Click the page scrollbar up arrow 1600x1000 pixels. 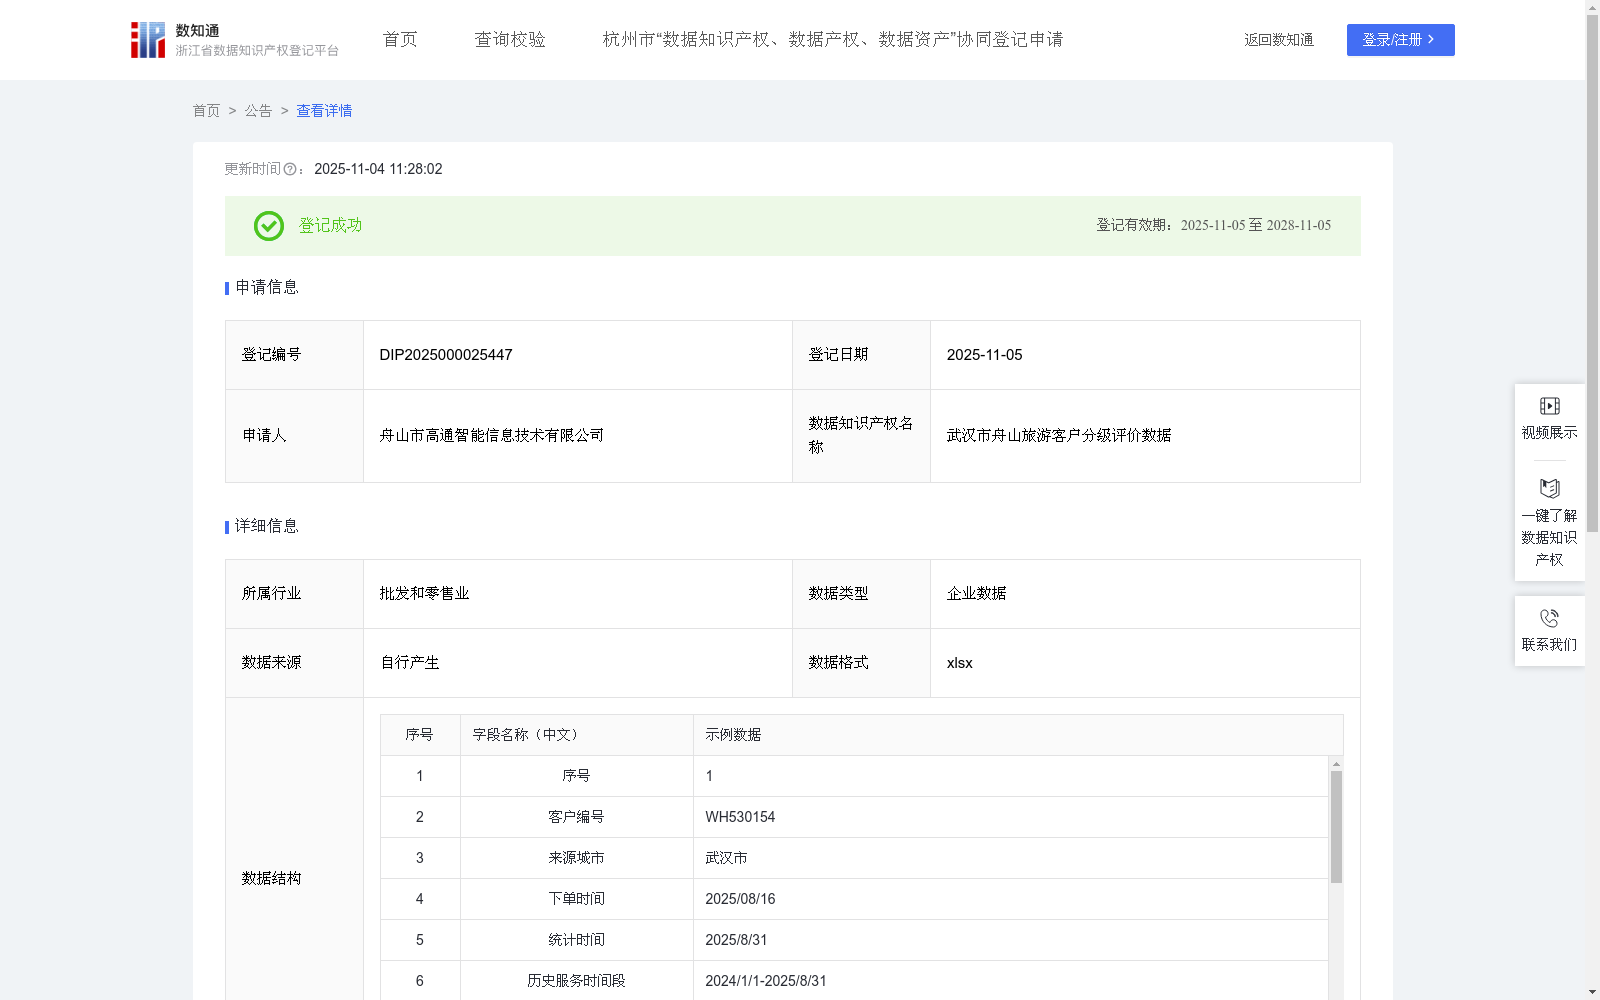[x=1592, y=7]
